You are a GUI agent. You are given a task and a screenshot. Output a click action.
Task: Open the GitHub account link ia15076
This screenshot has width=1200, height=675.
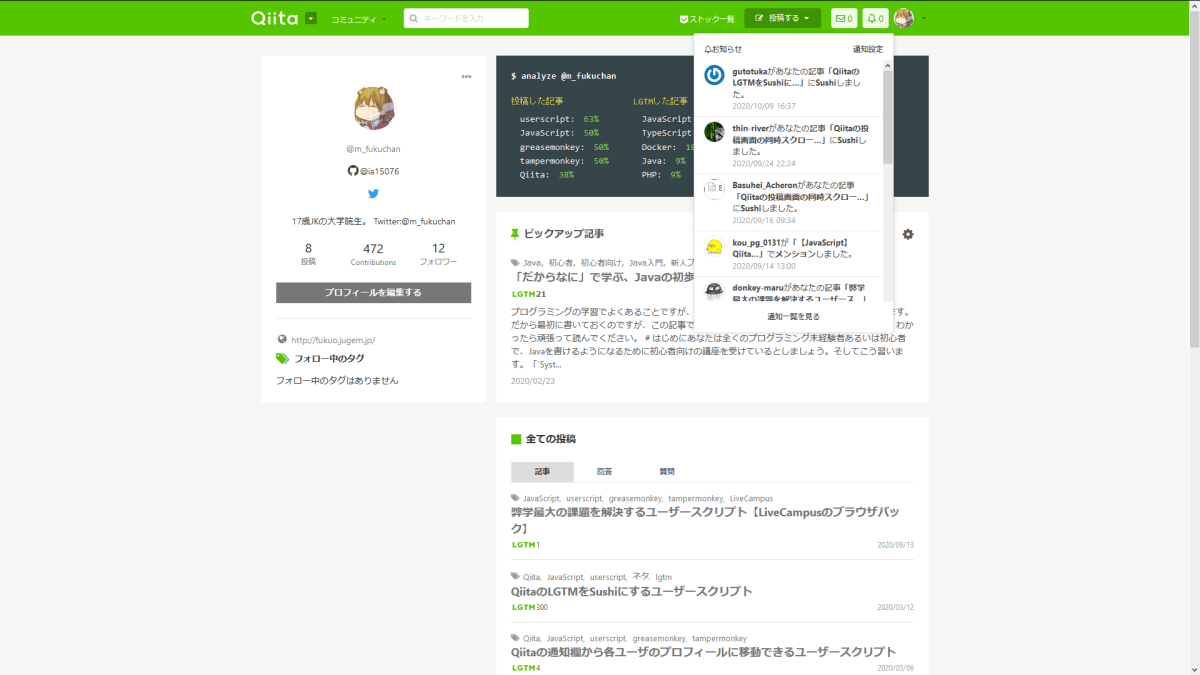point(373,171)
